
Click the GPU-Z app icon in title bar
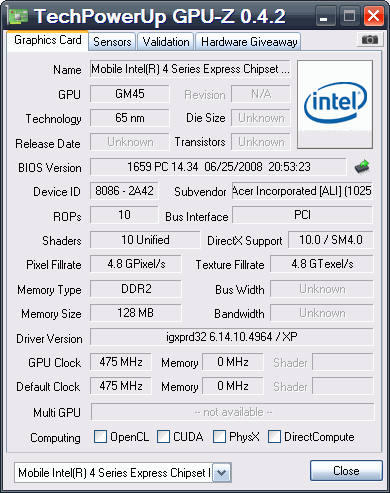click(x=17, y=16)
